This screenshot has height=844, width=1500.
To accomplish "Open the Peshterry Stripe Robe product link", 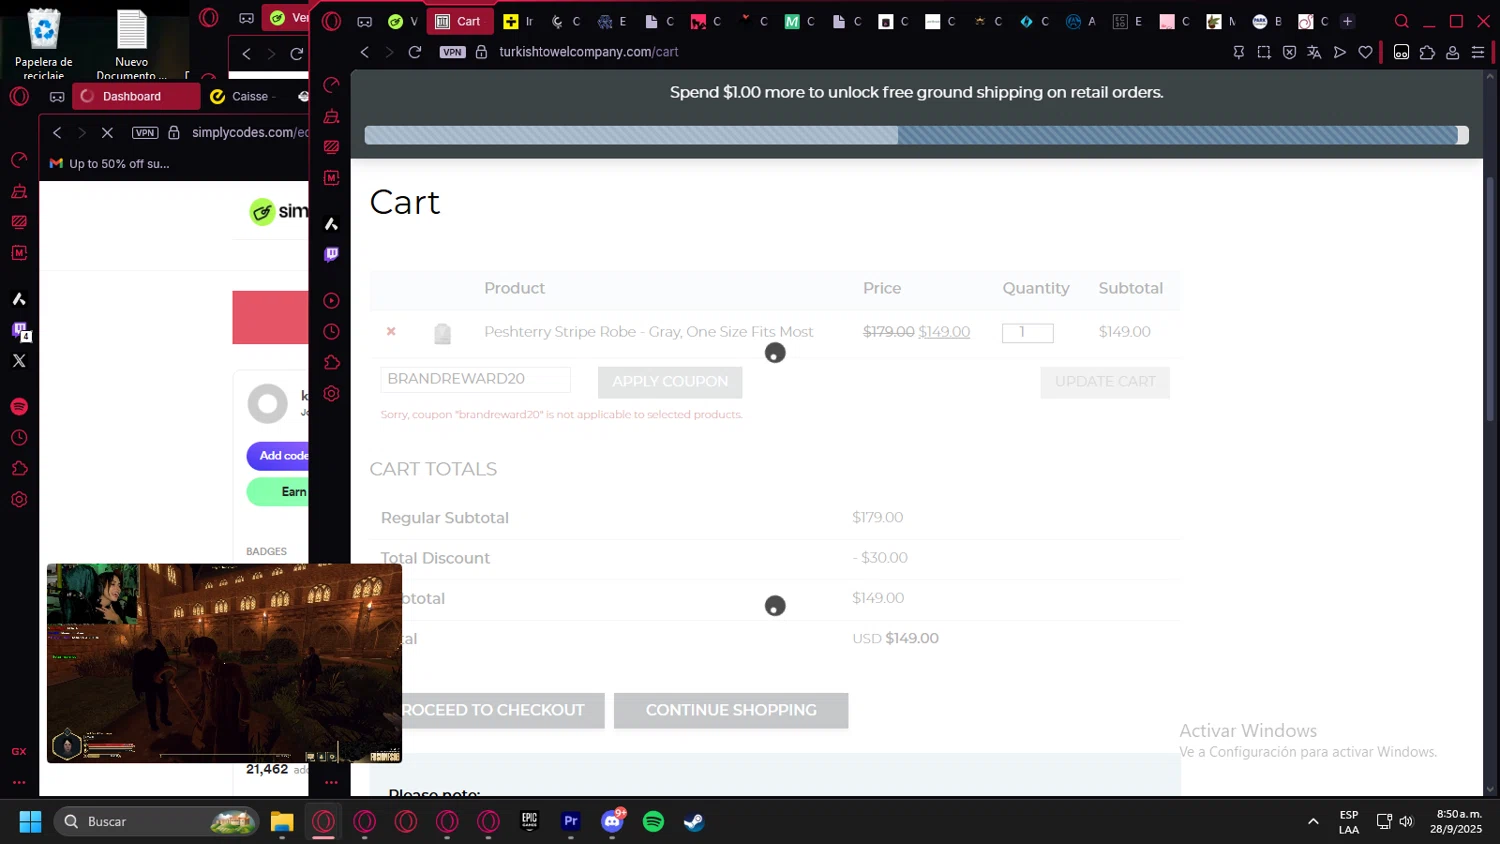I will (x=649, y=332).
